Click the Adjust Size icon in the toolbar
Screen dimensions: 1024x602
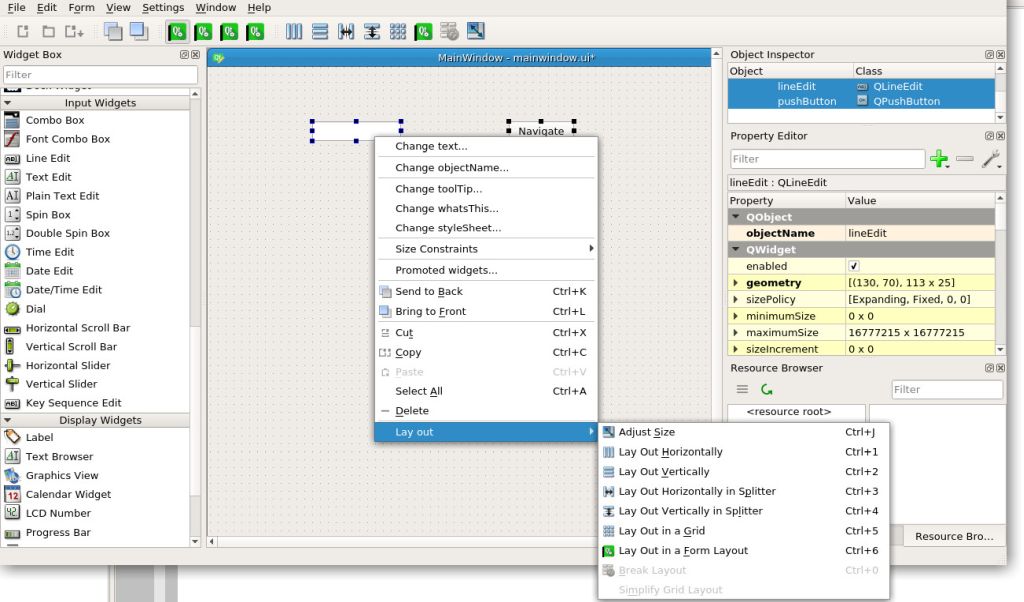[x=476, y=32]
